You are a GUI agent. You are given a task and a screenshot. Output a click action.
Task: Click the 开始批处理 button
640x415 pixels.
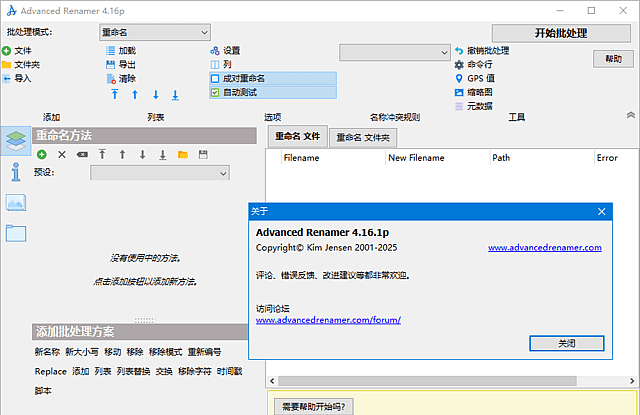(x=561, y=33)
